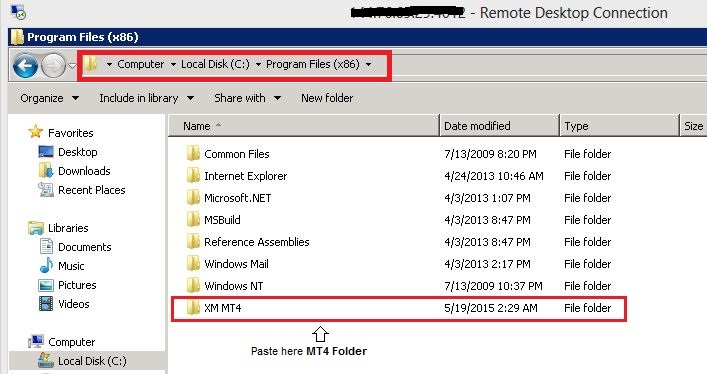This screenshot has width=707, height=374.
Task: Click the Pictures library icon
Action: point(46,285)
